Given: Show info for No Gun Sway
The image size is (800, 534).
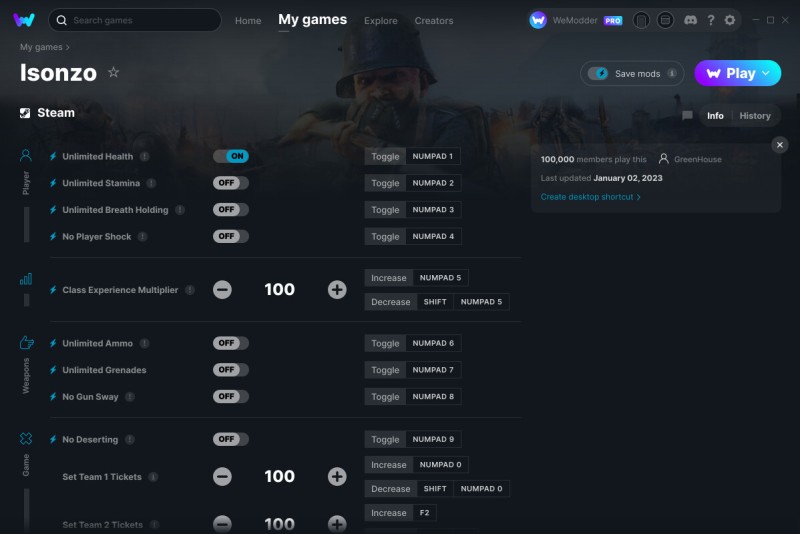Looking at the screenshot, I should click(130, 396).
